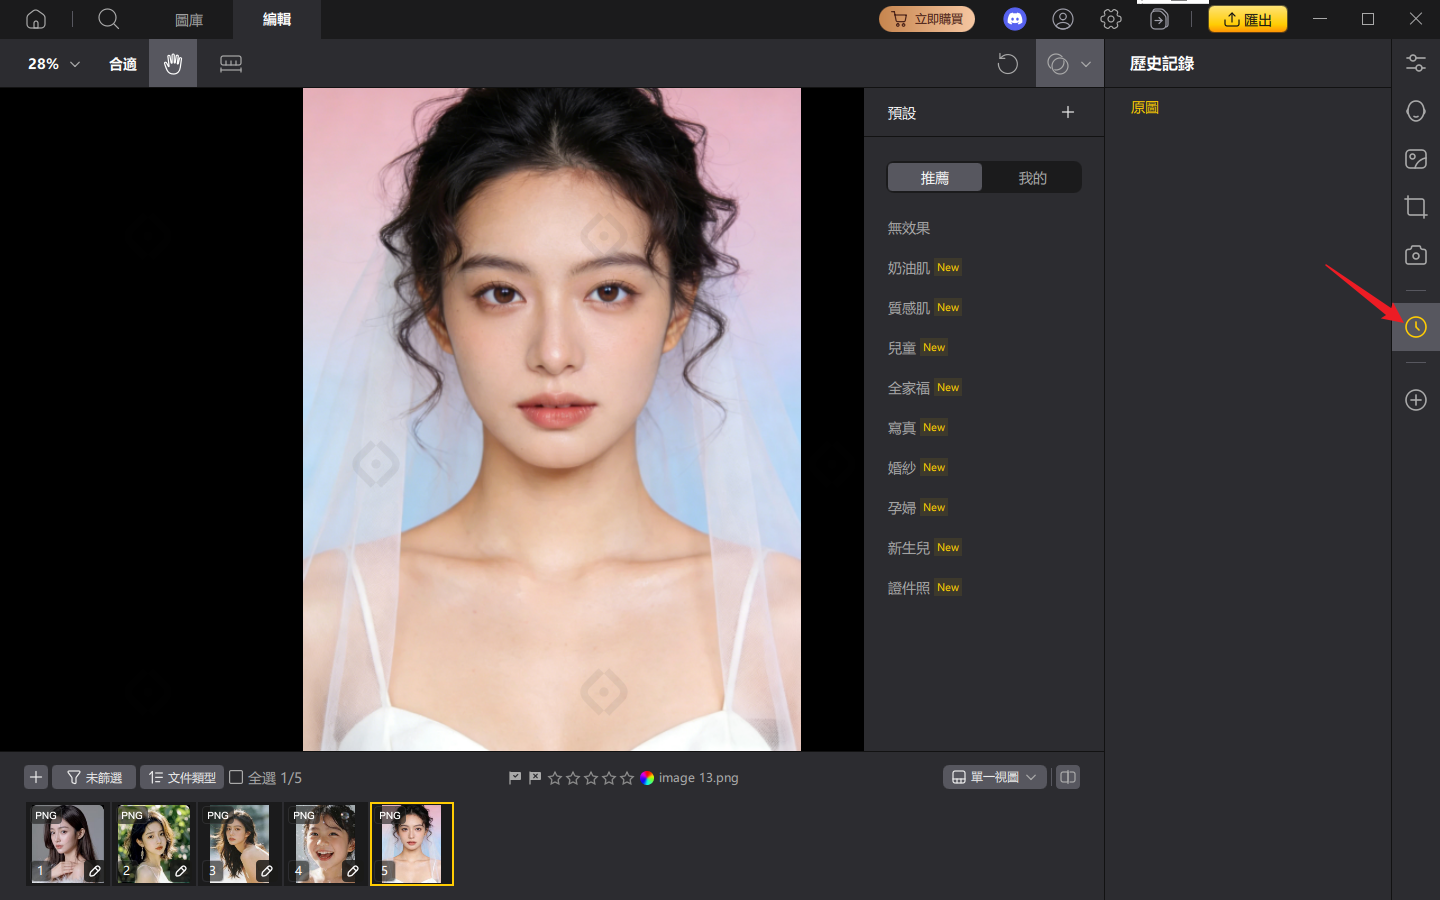Switch to the 圖庫 library tab
Screen dimensions: 1440x900
(189, 20)
